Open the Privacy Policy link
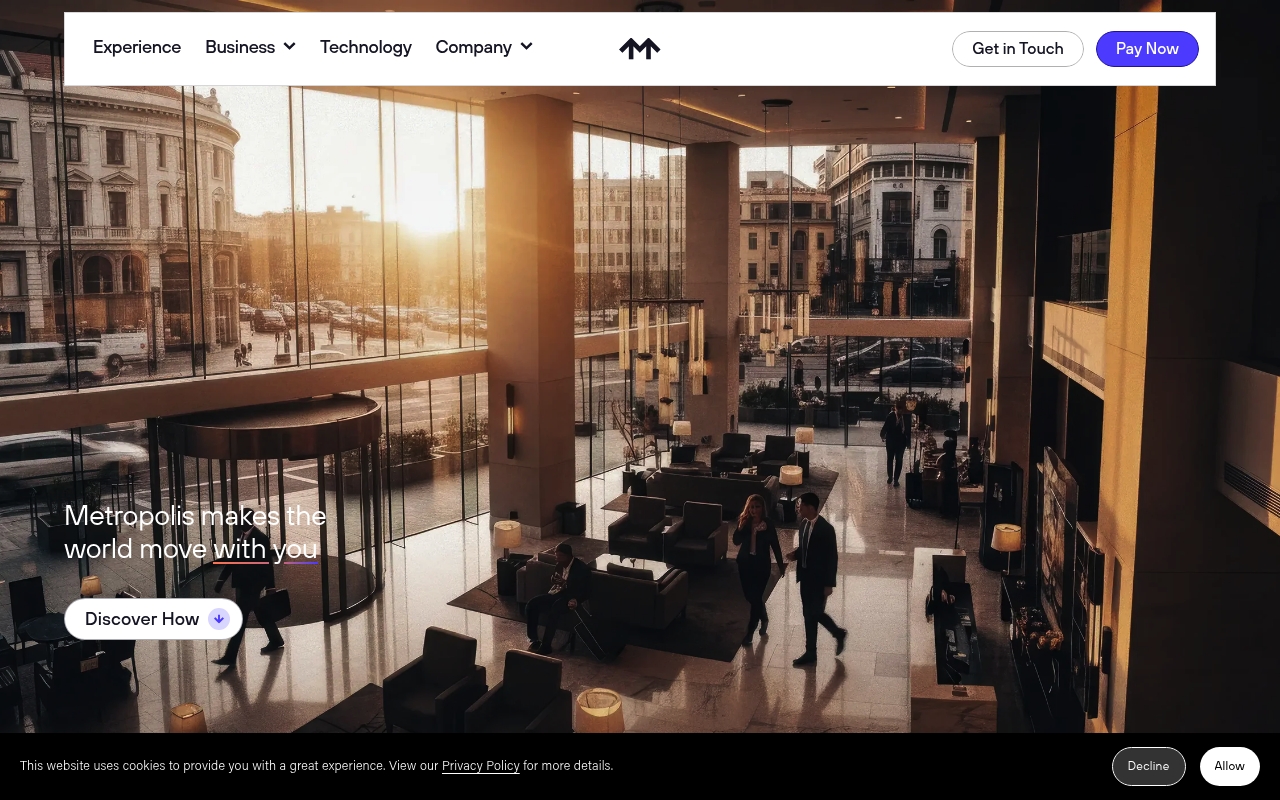 coord(481,766)
